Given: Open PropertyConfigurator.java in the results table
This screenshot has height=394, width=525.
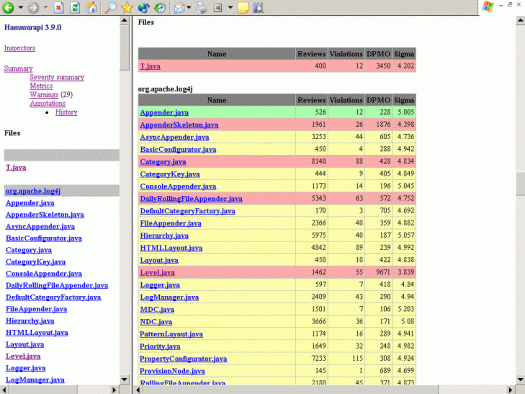Looking at the screenshot, I should 183,359.
